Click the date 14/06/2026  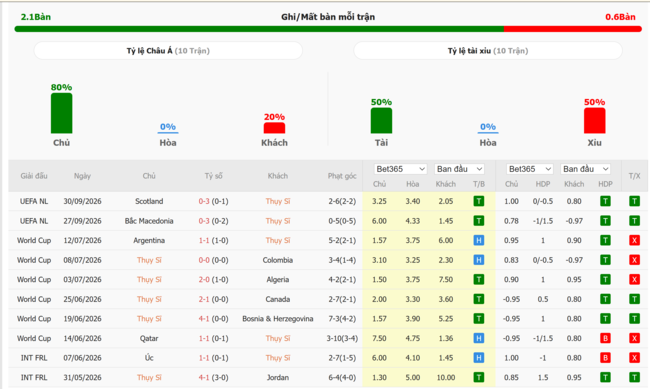click(82, 338)
